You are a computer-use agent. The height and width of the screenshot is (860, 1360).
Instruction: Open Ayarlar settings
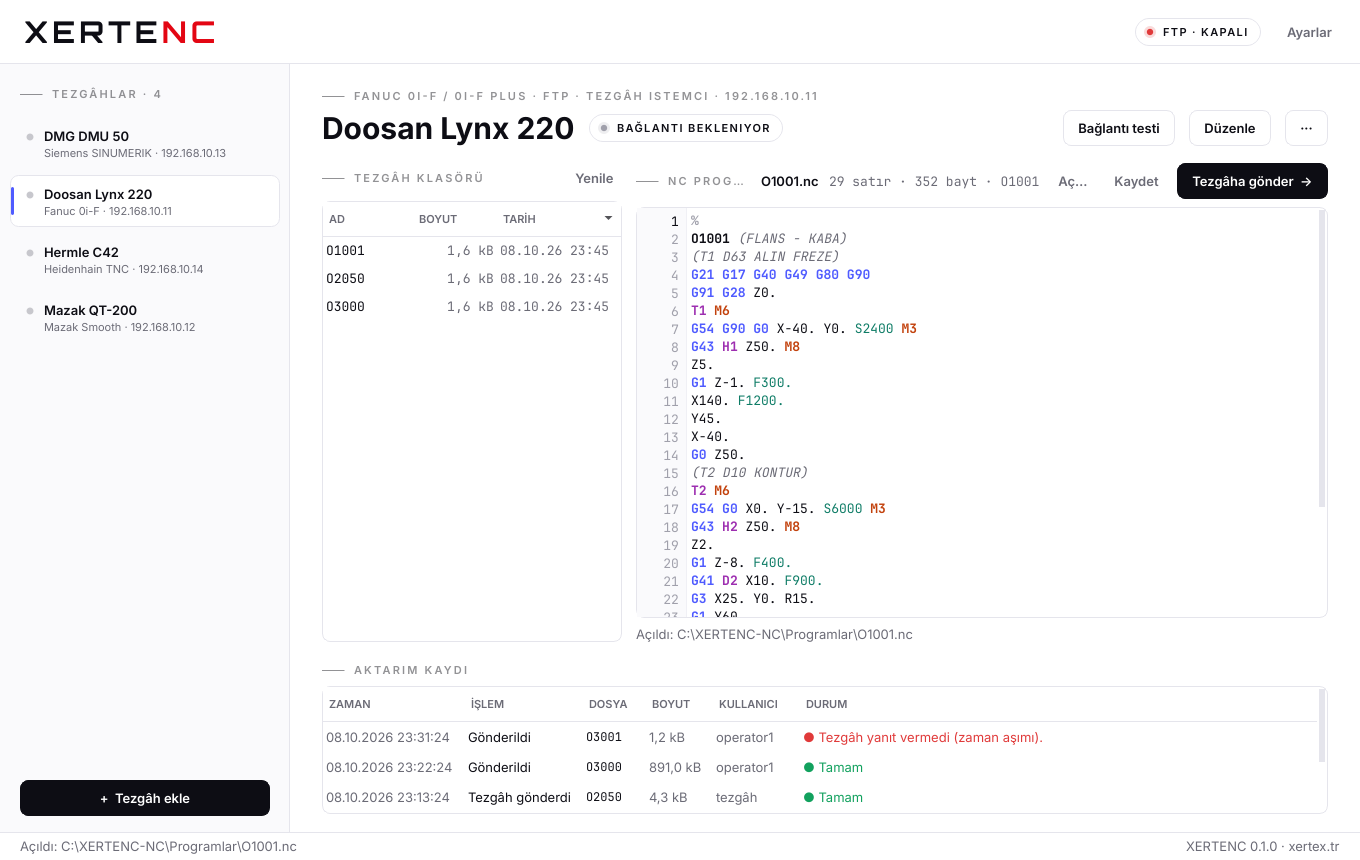pos(1309,32)
